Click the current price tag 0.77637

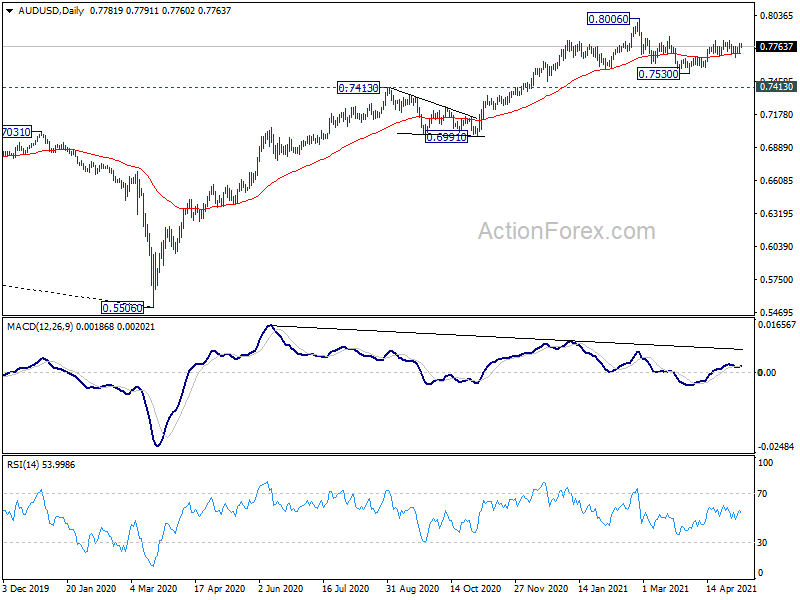point(777,46)
